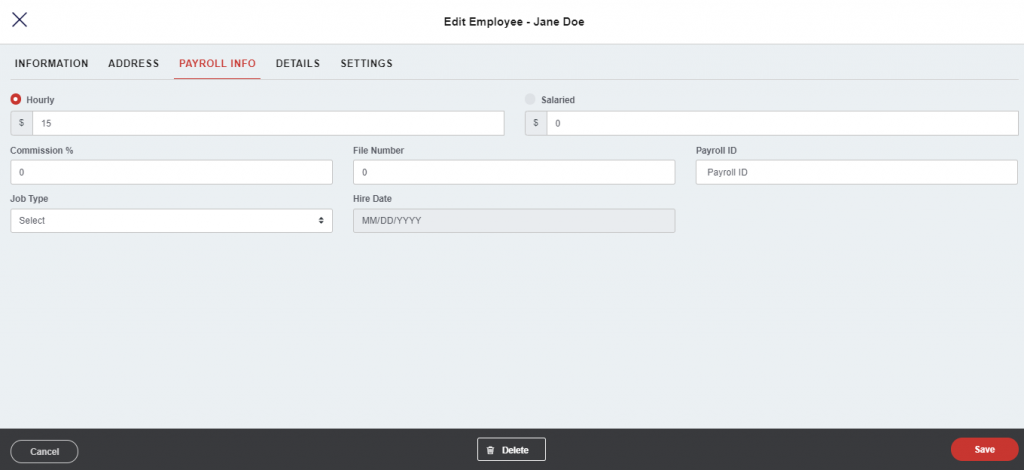This screenshot has width=1024, height=470.
Task: Select the Payroll Info tab
Action: pos(217,63)
